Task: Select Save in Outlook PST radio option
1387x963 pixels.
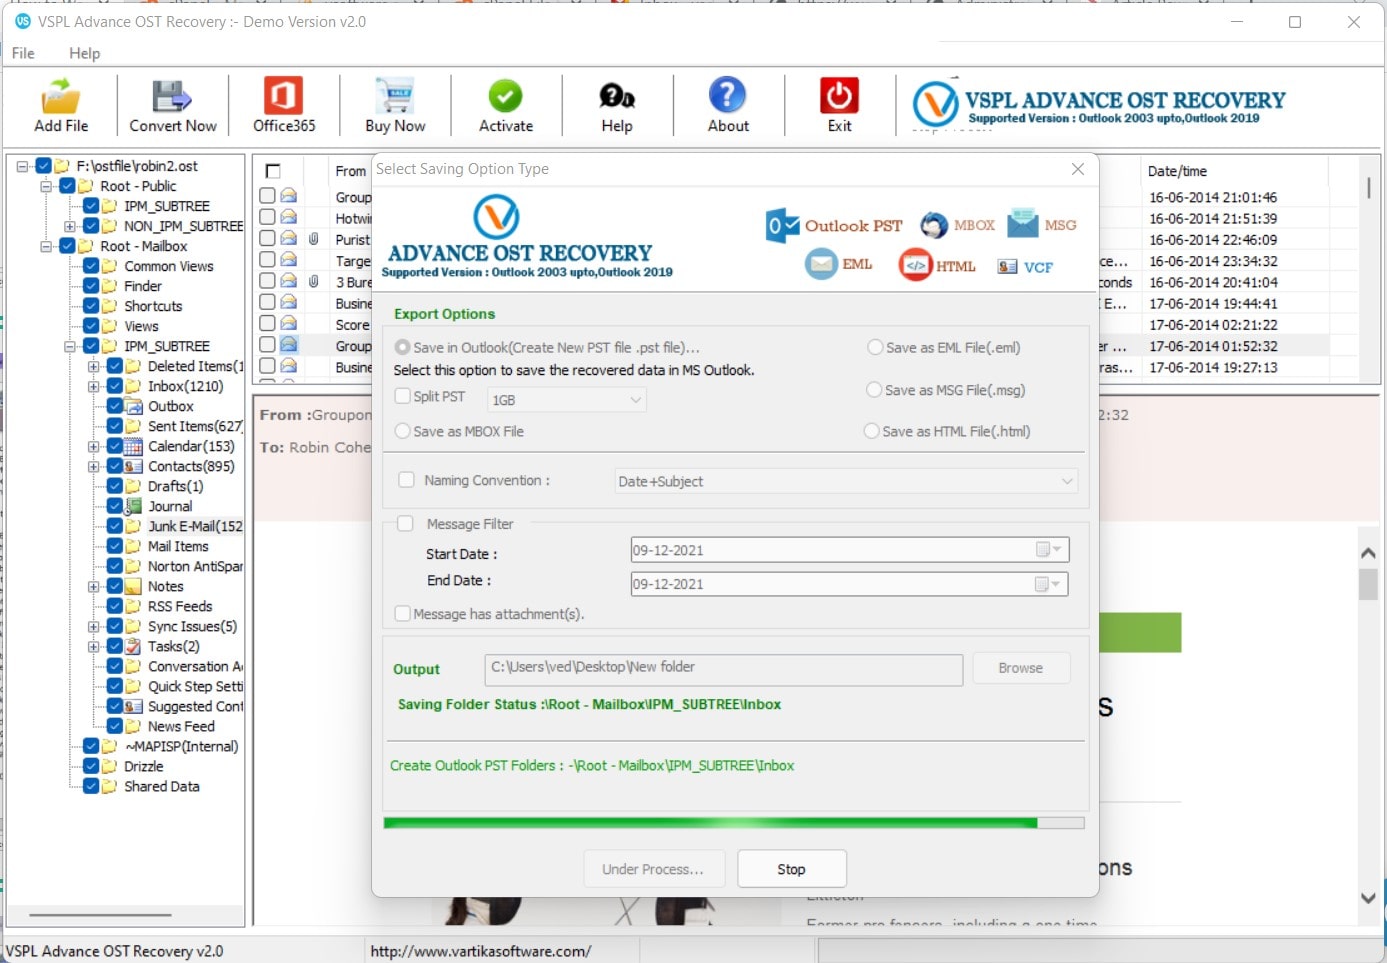Action: tap(402, 347)
